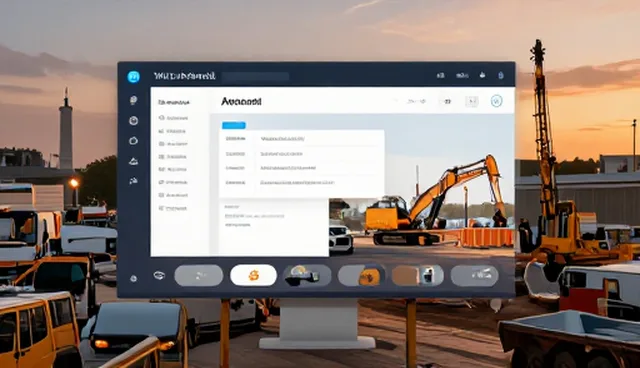Click the blue tab above the form card
Image resolution: width=640 pixels, height=368 pixels.
[x=234, y=125]
